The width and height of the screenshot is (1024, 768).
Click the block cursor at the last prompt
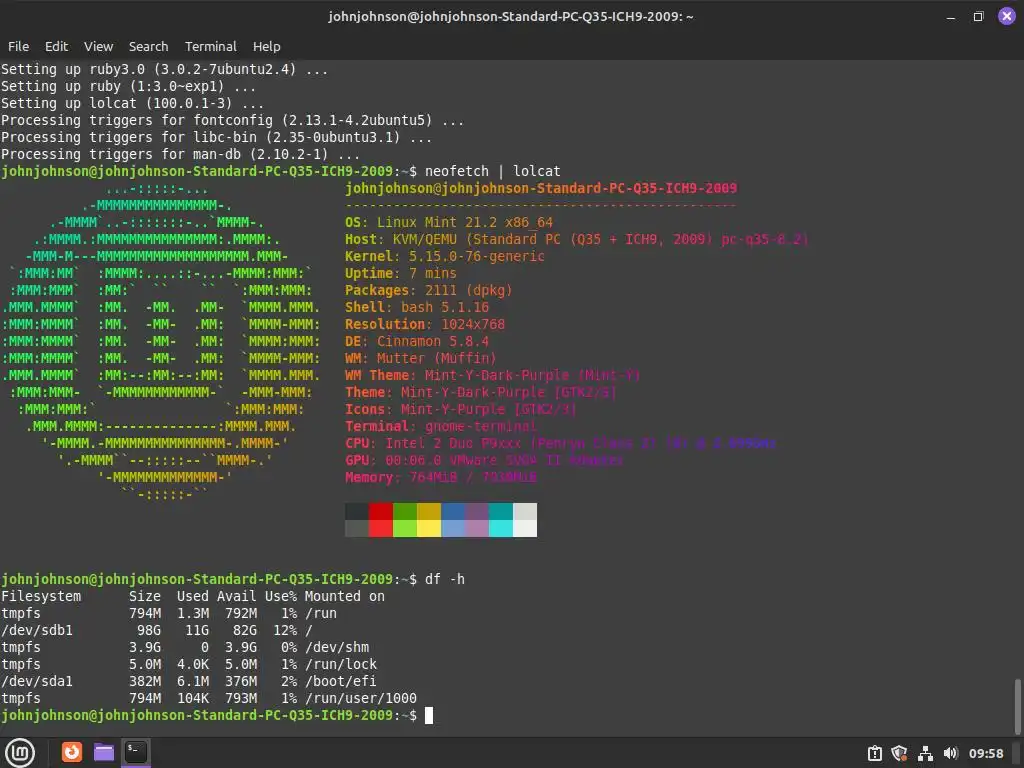click(429, 715)
